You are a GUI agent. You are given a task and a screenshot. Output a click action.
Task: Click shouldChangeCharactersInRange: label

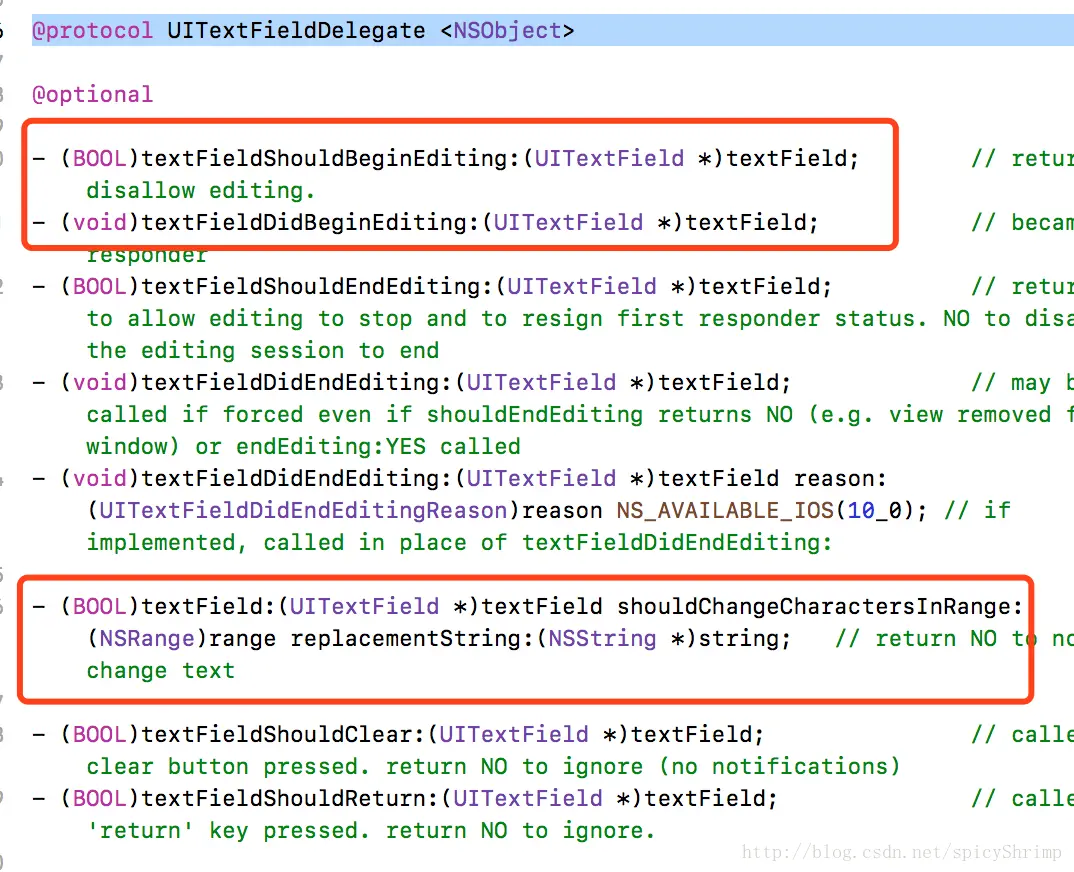820,606
